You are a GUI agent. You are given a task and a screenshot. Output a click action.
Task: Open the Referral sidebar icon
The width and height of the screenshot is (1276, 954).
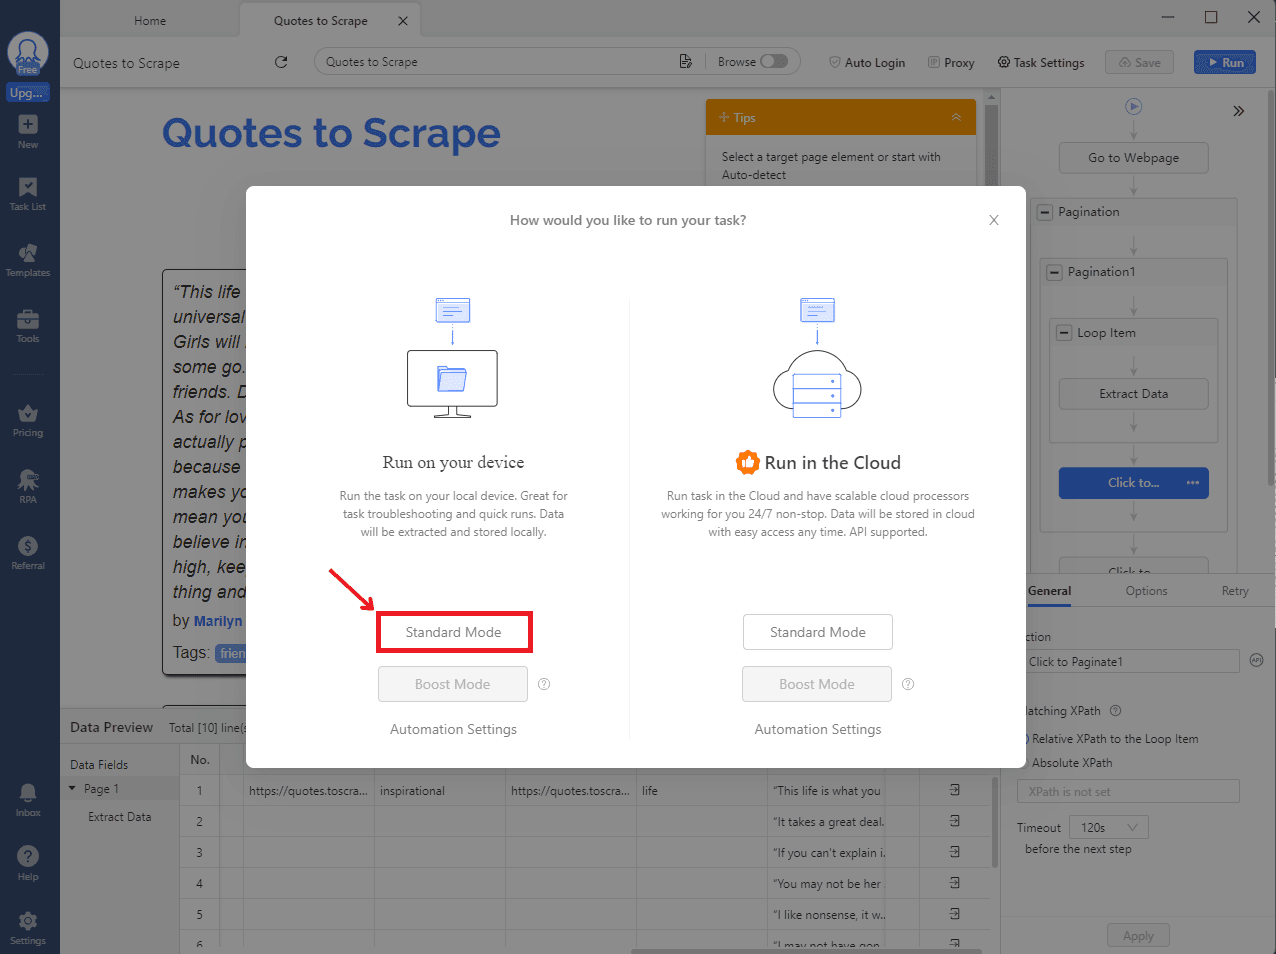pos(28,551)
